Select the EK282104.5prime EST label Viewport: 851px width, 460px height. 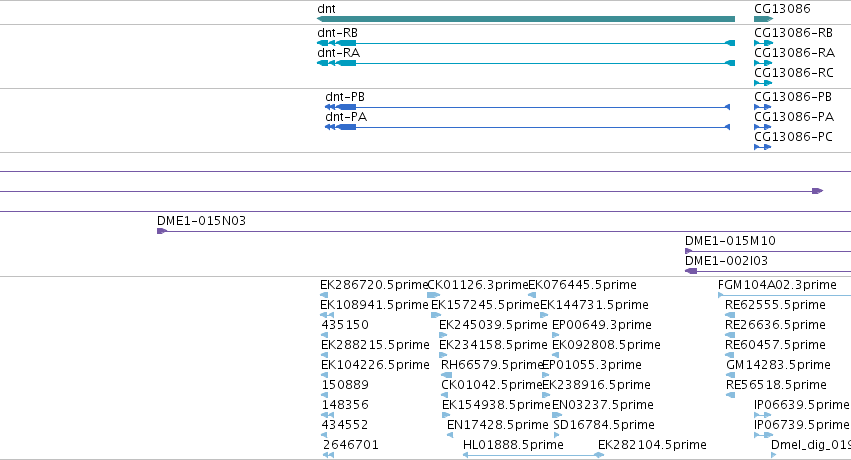pos(652,445)
